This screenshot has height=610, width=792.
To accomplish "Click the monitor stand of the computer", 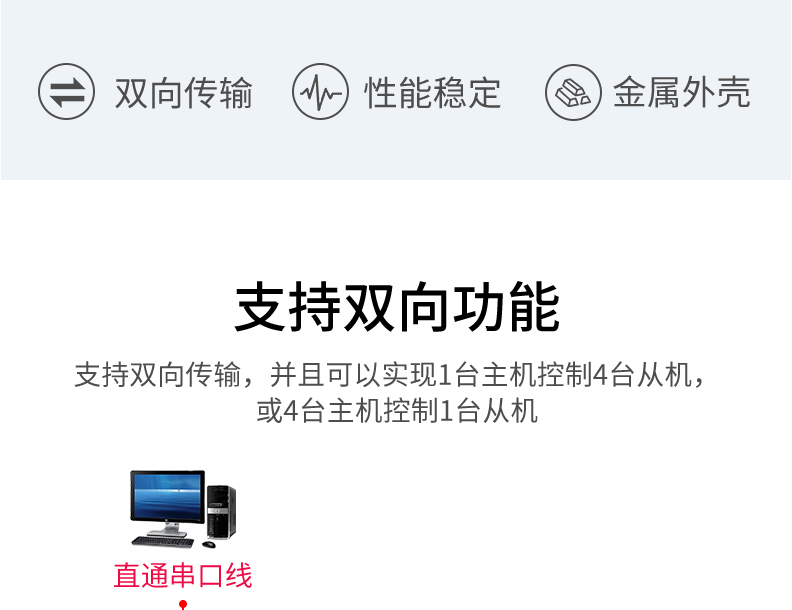I will click(167, 529).
